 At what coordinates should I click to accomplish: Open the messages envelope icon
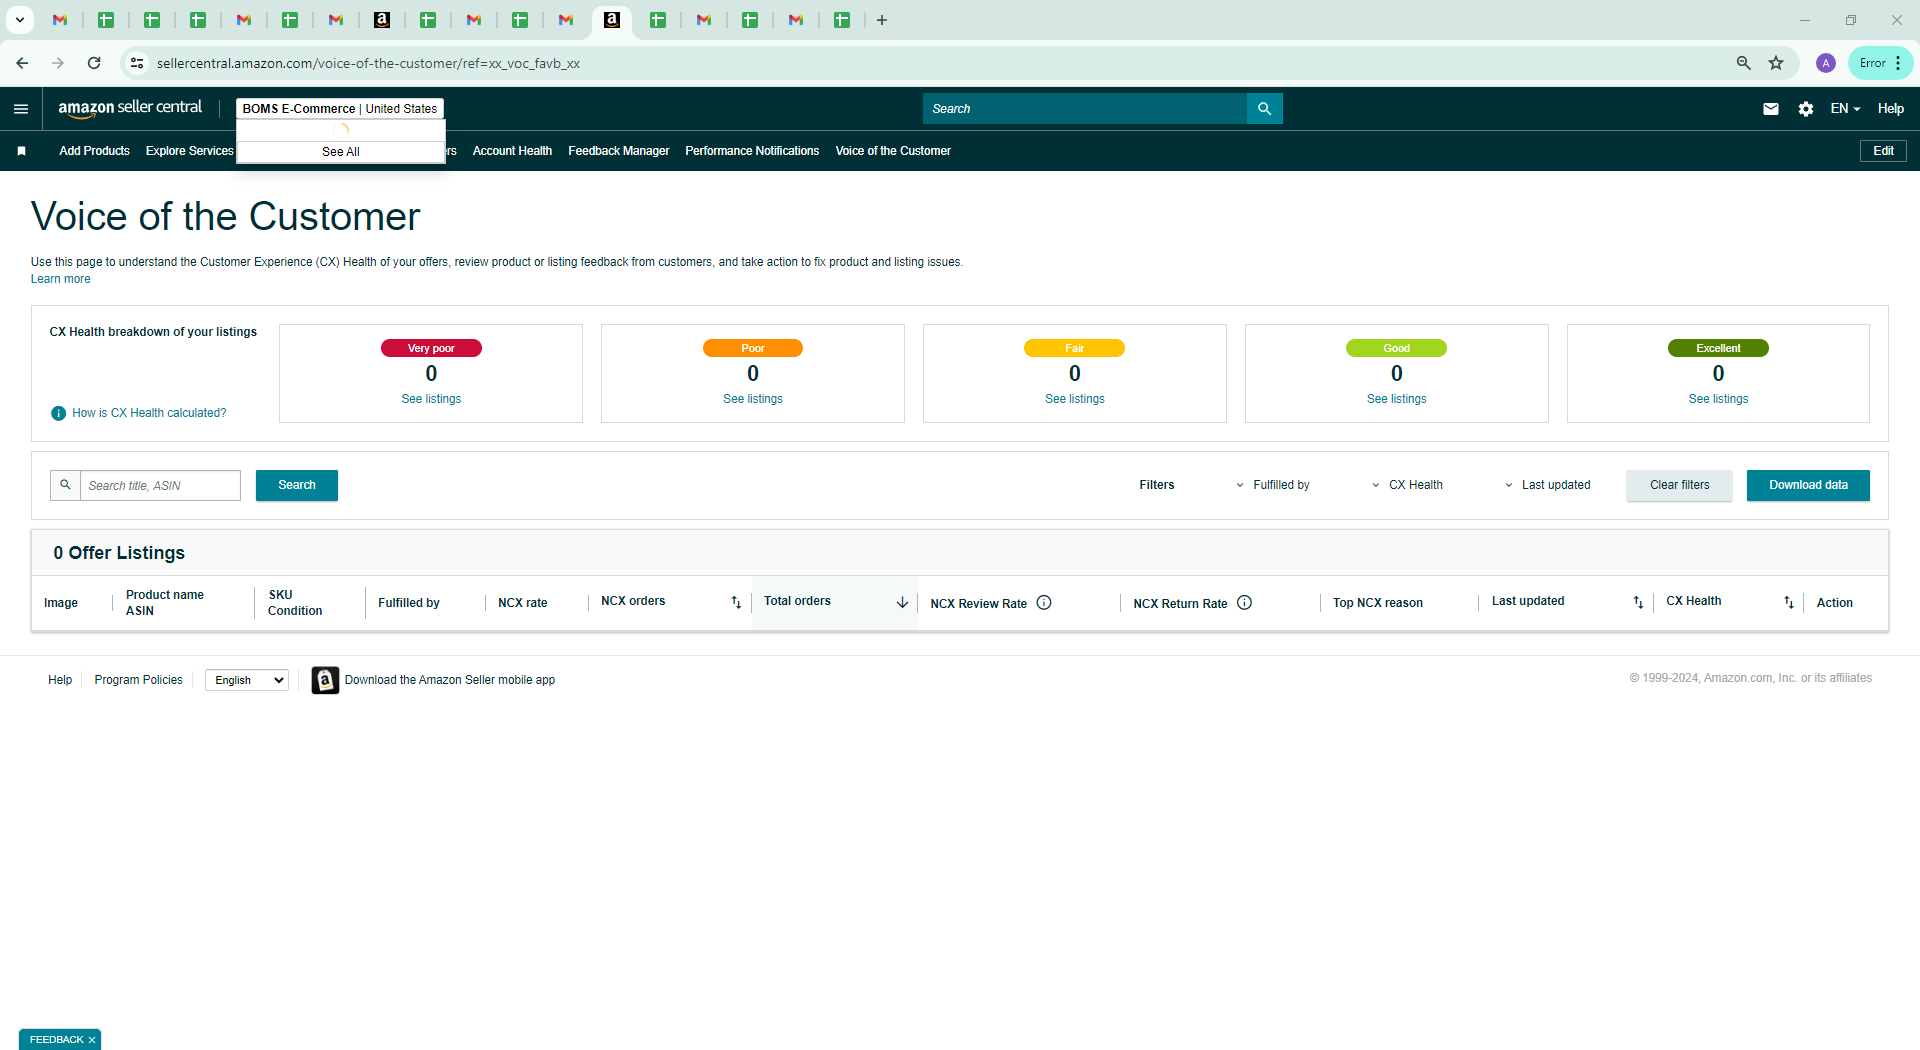pos(1770,109)
